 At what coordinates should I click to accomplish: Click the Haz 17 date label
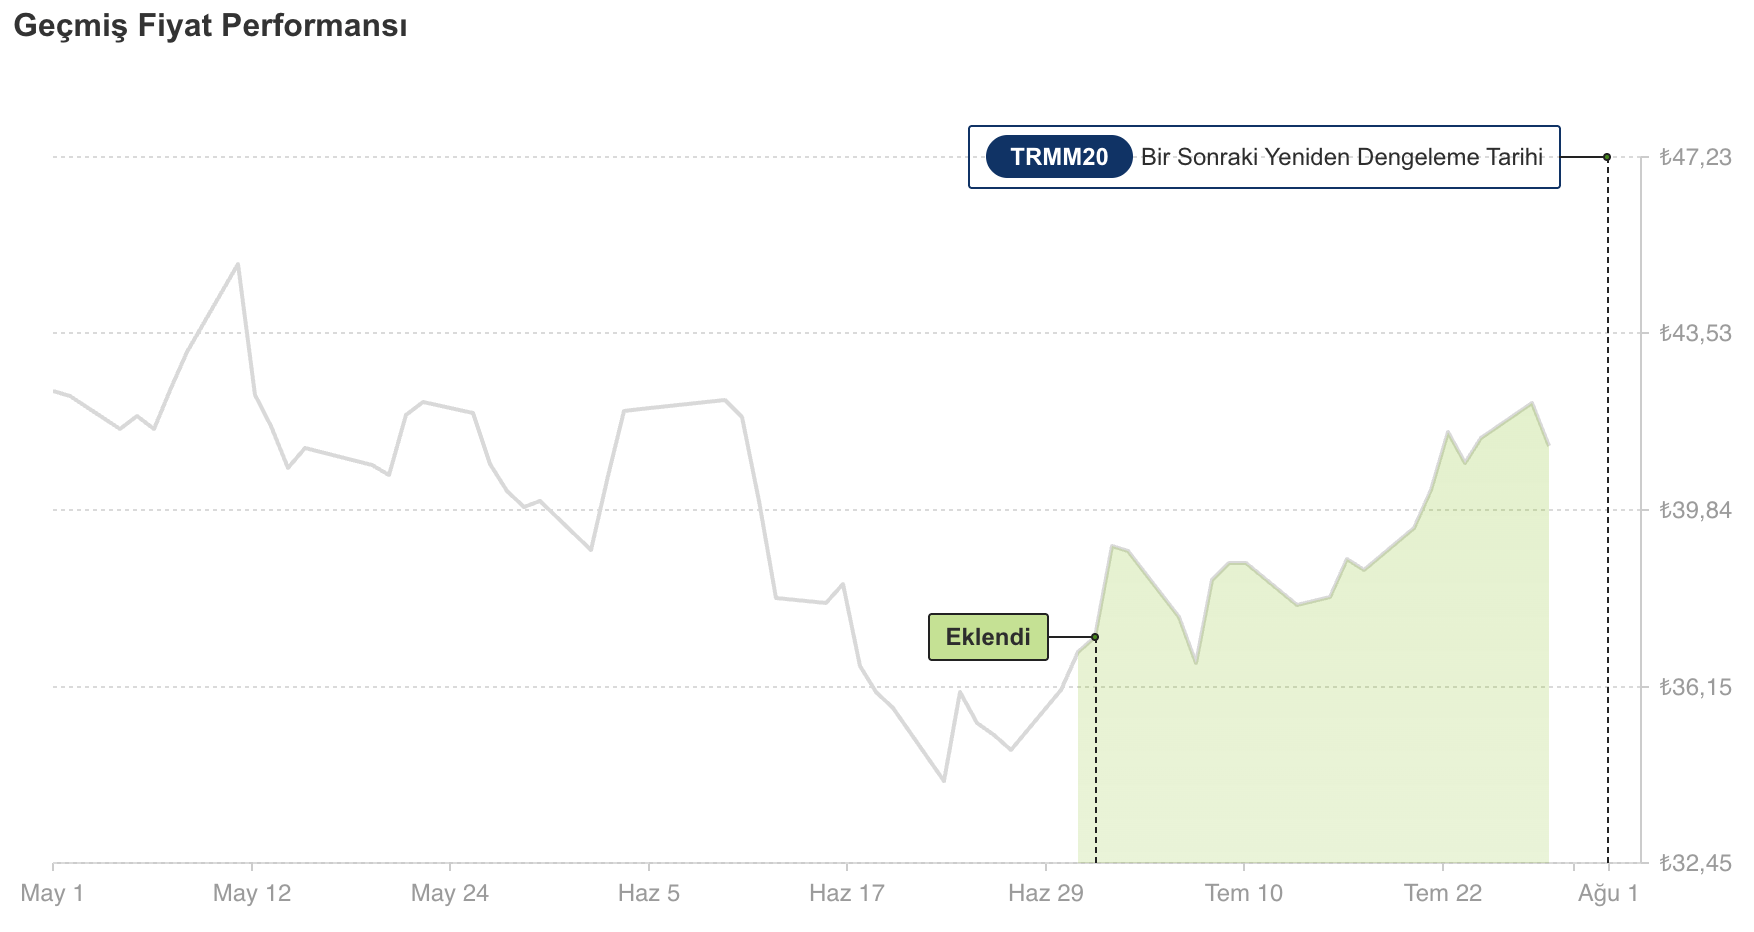pos(847,893)
